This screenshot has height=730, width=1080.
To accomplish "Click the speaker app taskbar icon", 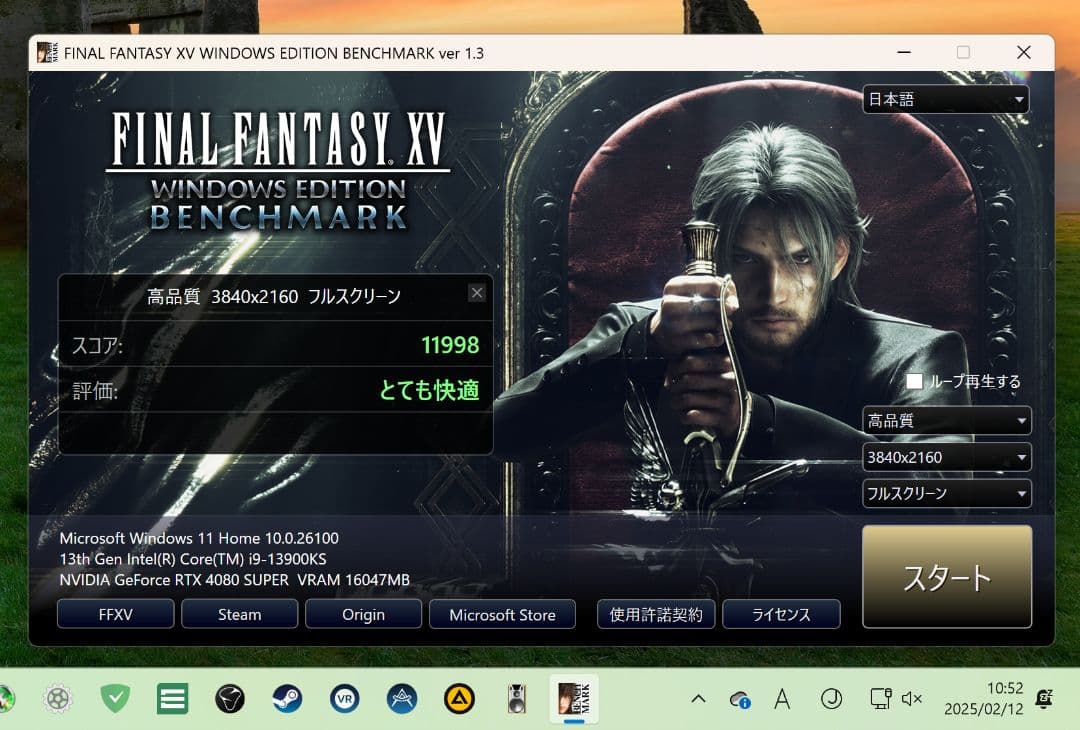I will coord(516,698).
